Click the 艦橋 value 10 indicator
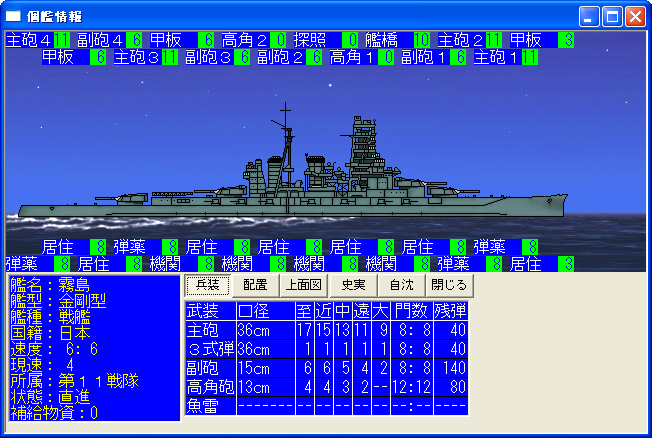The image size is (652, 438). (422, 40)
